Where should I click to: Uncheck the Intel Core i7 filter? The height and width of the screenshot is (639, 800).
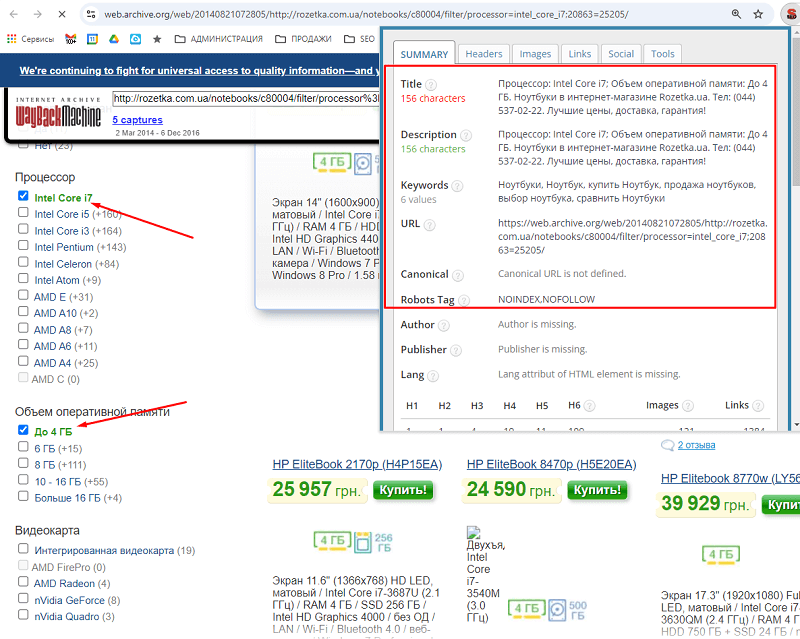[23, 195]
